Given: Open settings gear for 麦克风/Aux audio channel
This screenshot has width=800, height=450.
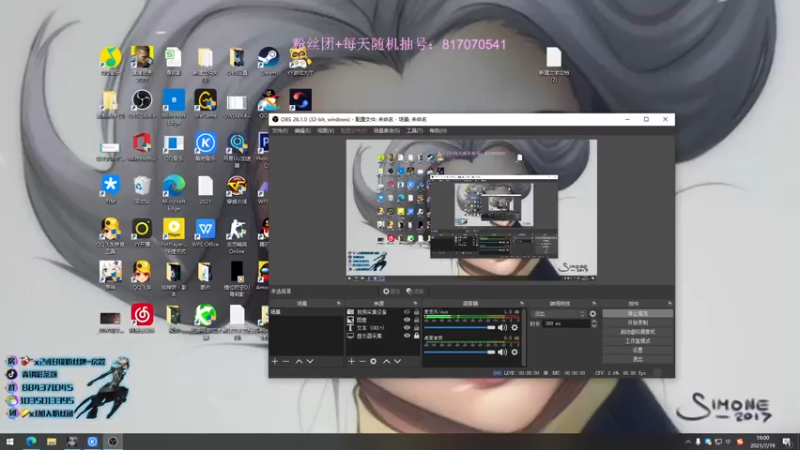Looking at the screenshot, I should coord(514,328).
